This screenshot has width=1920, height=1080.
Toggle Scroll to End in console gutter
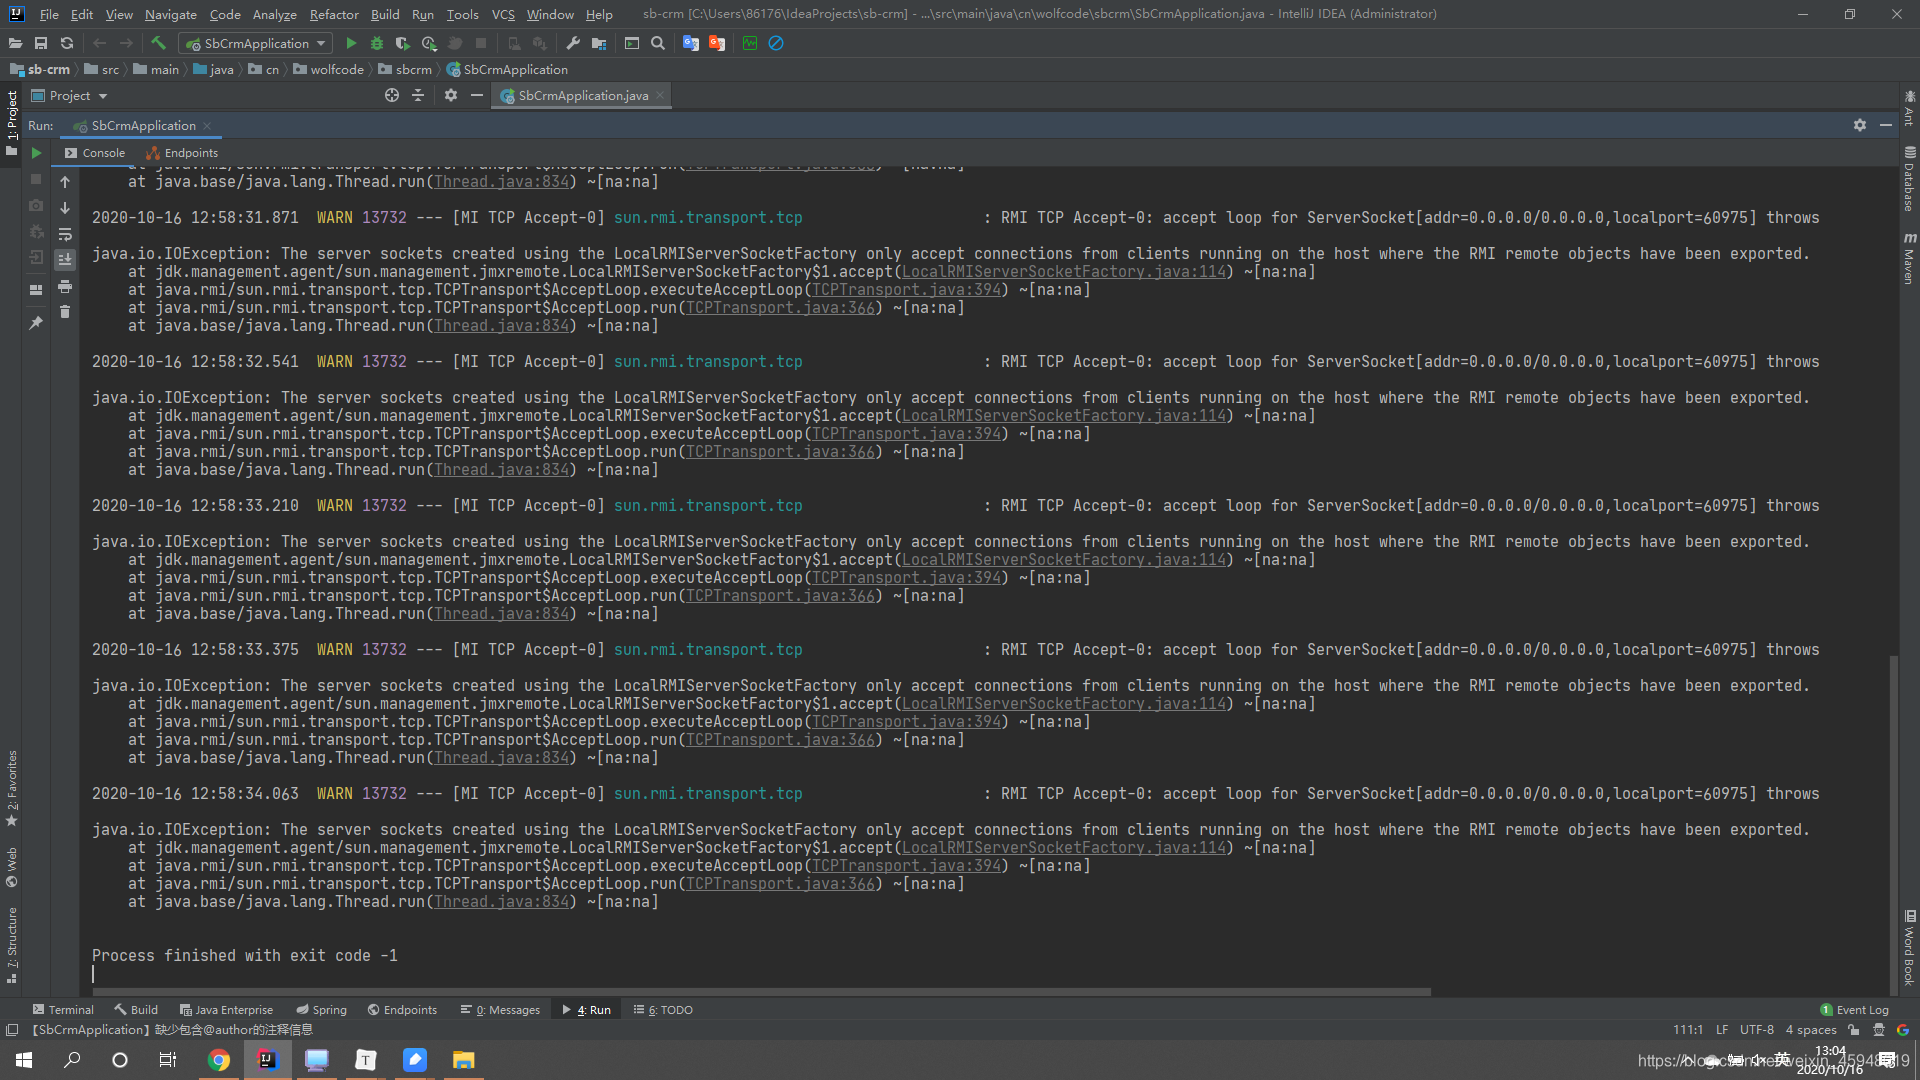pyautogui.click(x=65, y=260)
